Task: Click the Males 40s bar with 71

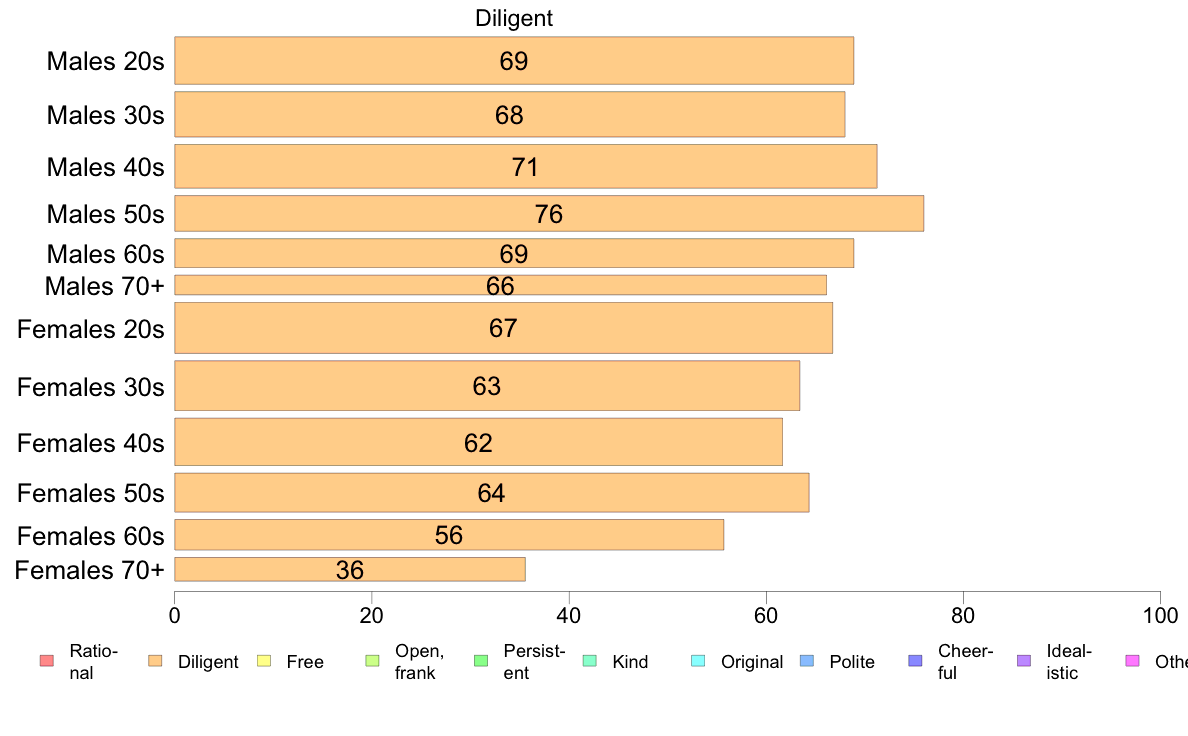Action: 526,167
